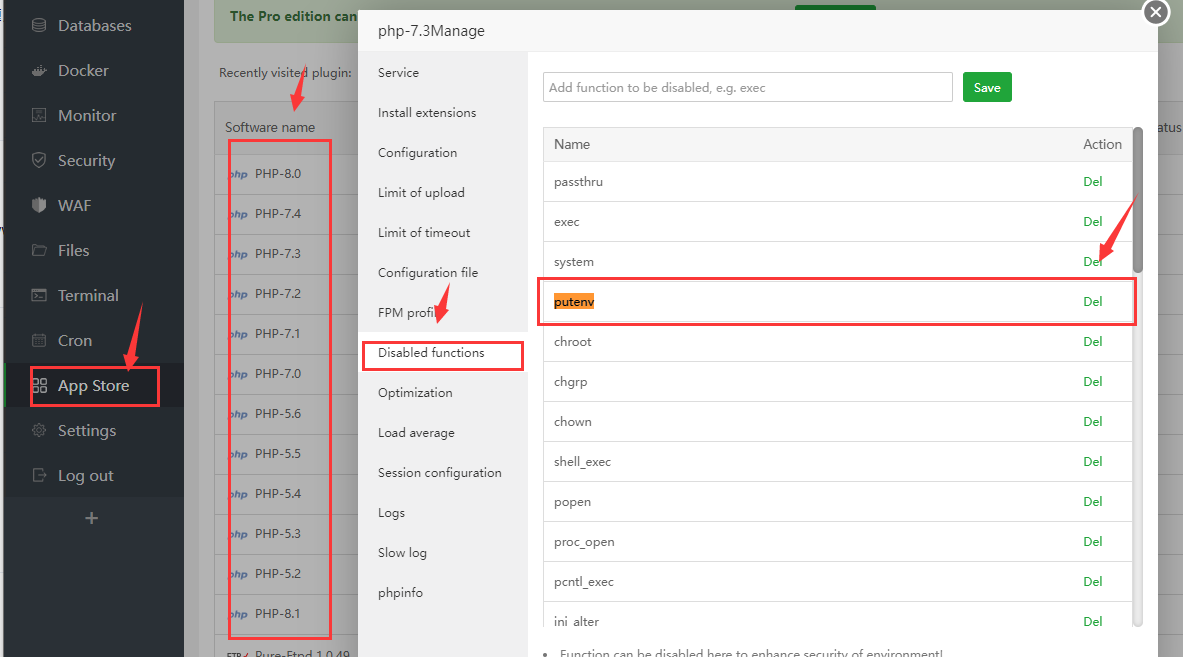Open Monitor via its sidebar icon
Screen dimensions: 1183x657
tap(39, 116)
